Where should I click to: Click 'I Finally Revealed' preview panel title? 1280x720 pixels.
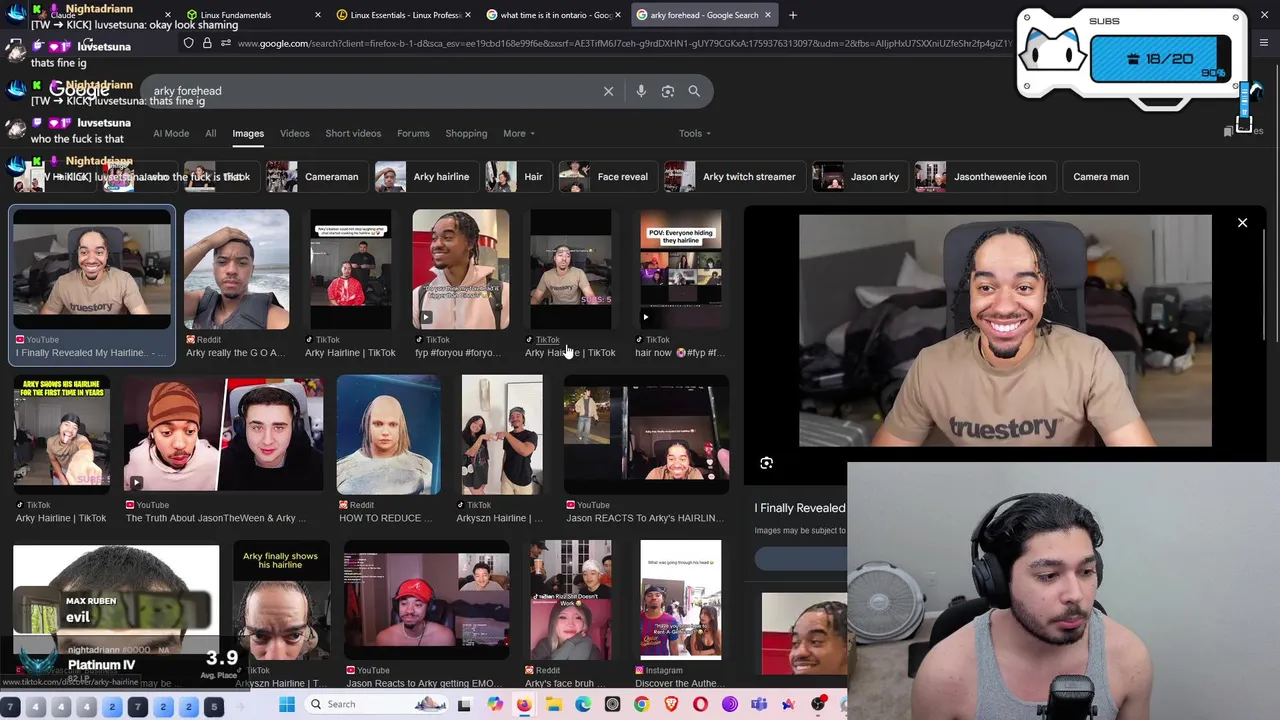click(x=800, y=508)
